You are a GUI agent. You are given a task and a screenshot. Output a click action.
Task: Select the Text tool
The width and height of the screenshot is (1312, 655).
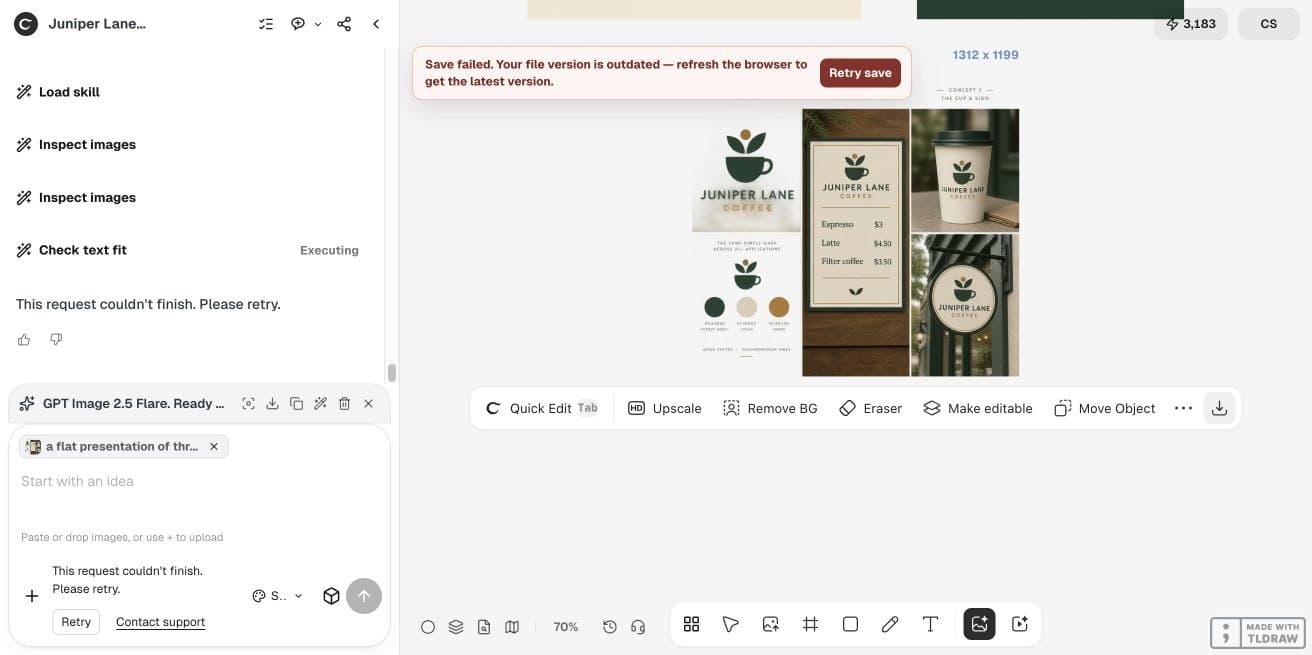(930, 624)
